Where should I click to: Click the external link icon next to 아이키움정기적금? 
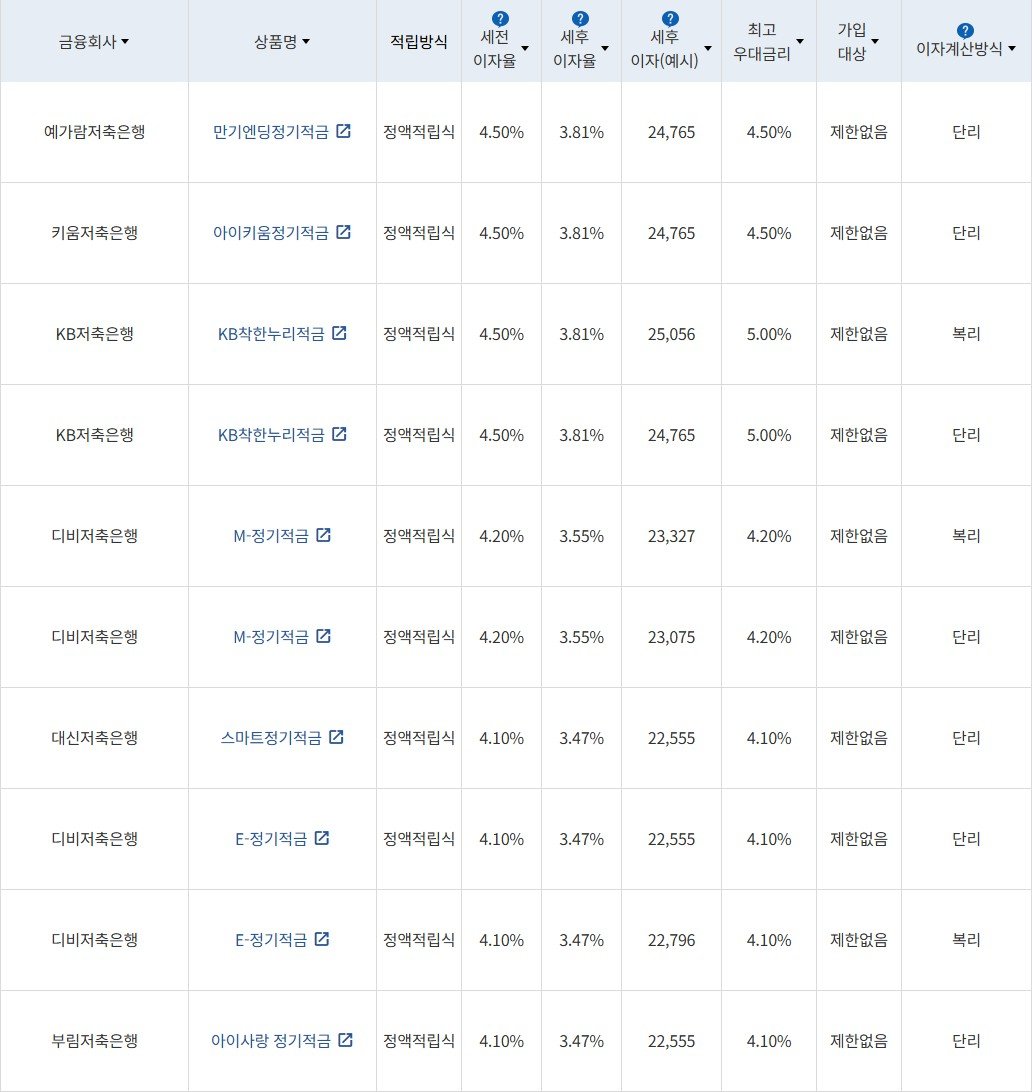tap(344, 232)
